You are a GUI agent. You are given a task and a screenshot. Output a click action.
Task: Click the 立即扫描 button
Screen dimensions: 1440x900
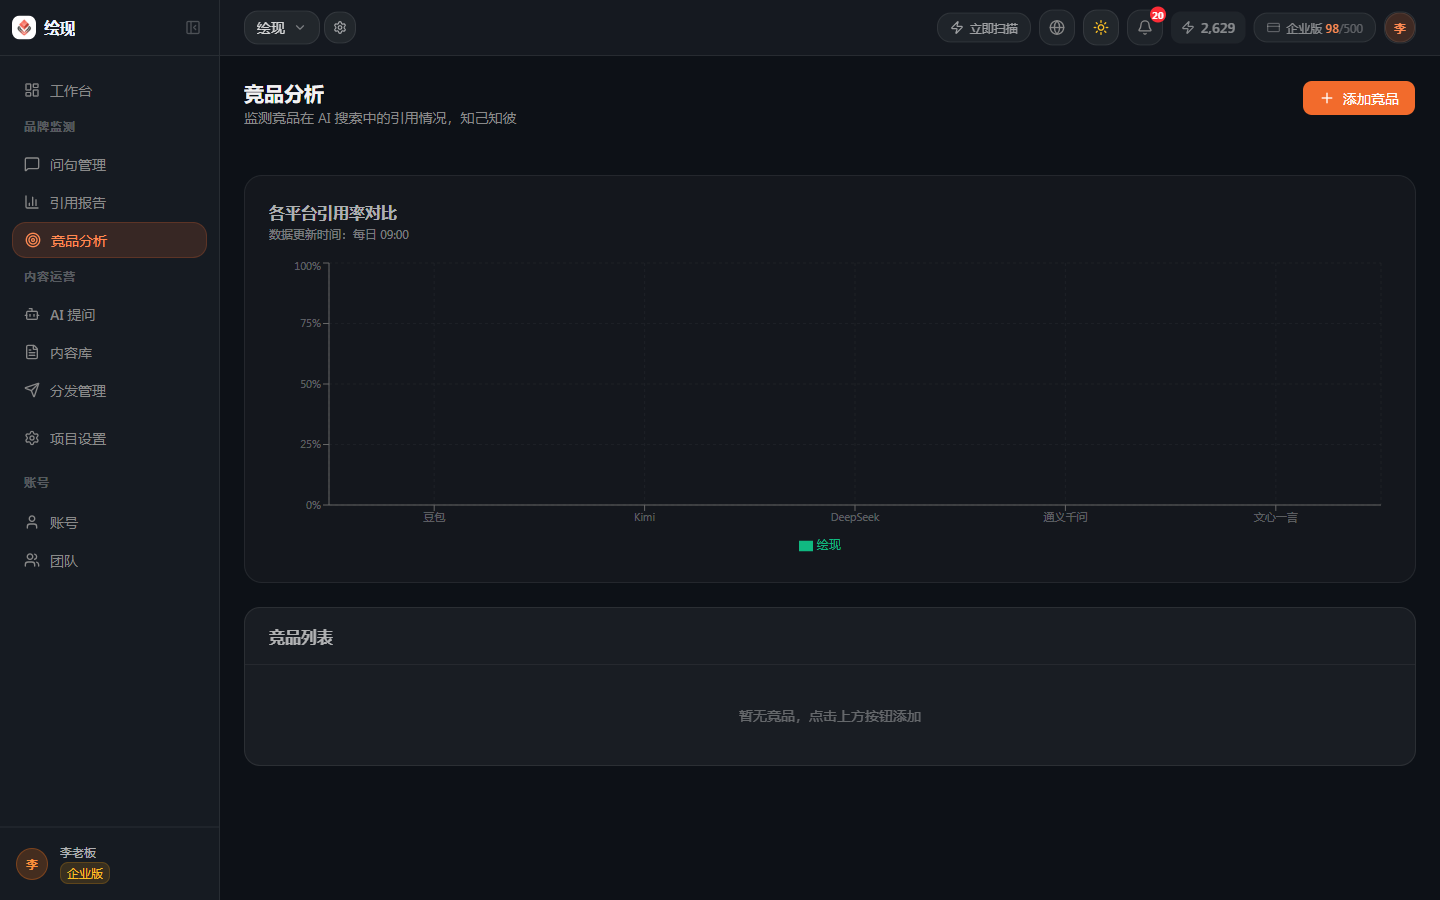984,28
